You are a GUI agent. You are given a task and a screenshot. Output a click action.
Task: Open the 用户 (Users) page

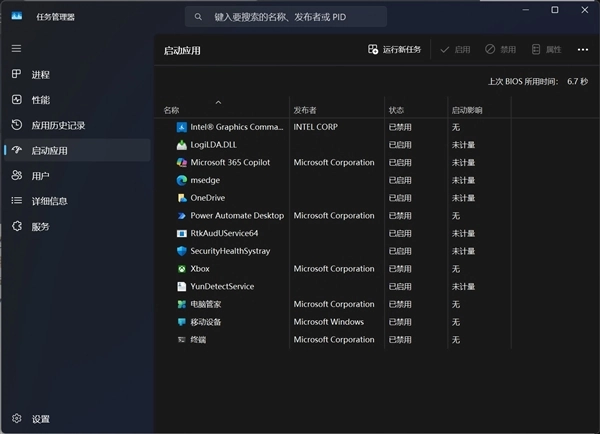[x=40, y=176]
